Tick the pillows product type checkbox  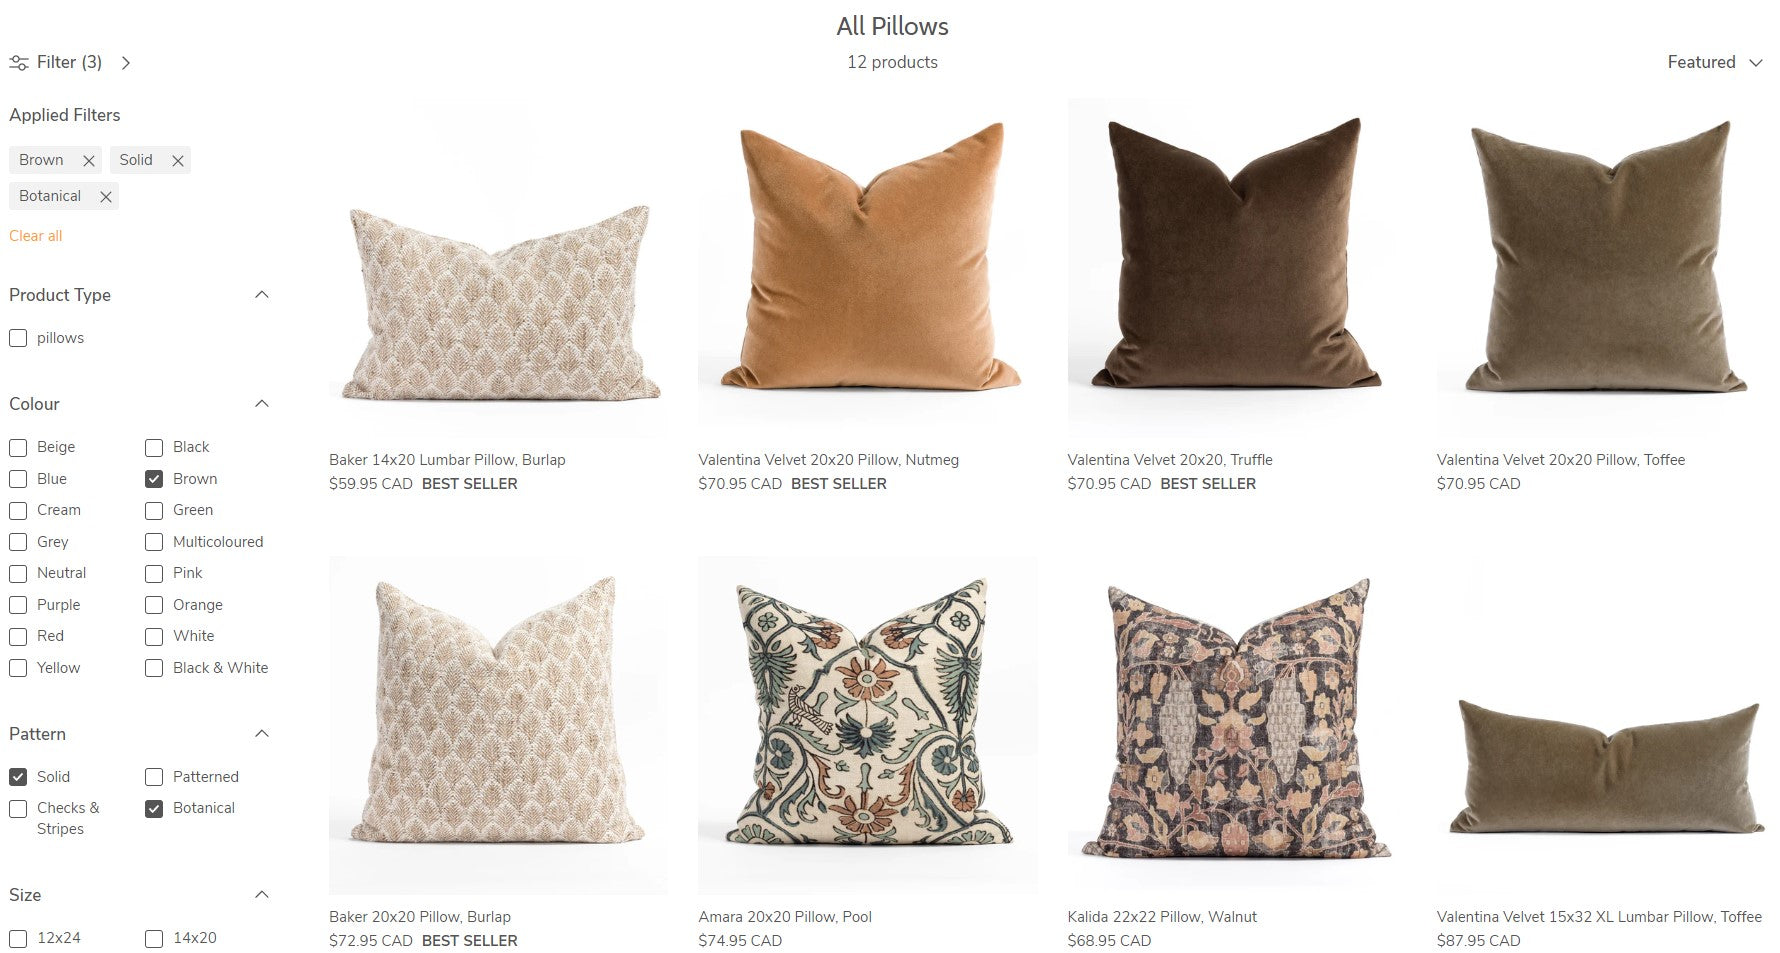[x=18, y=338]
